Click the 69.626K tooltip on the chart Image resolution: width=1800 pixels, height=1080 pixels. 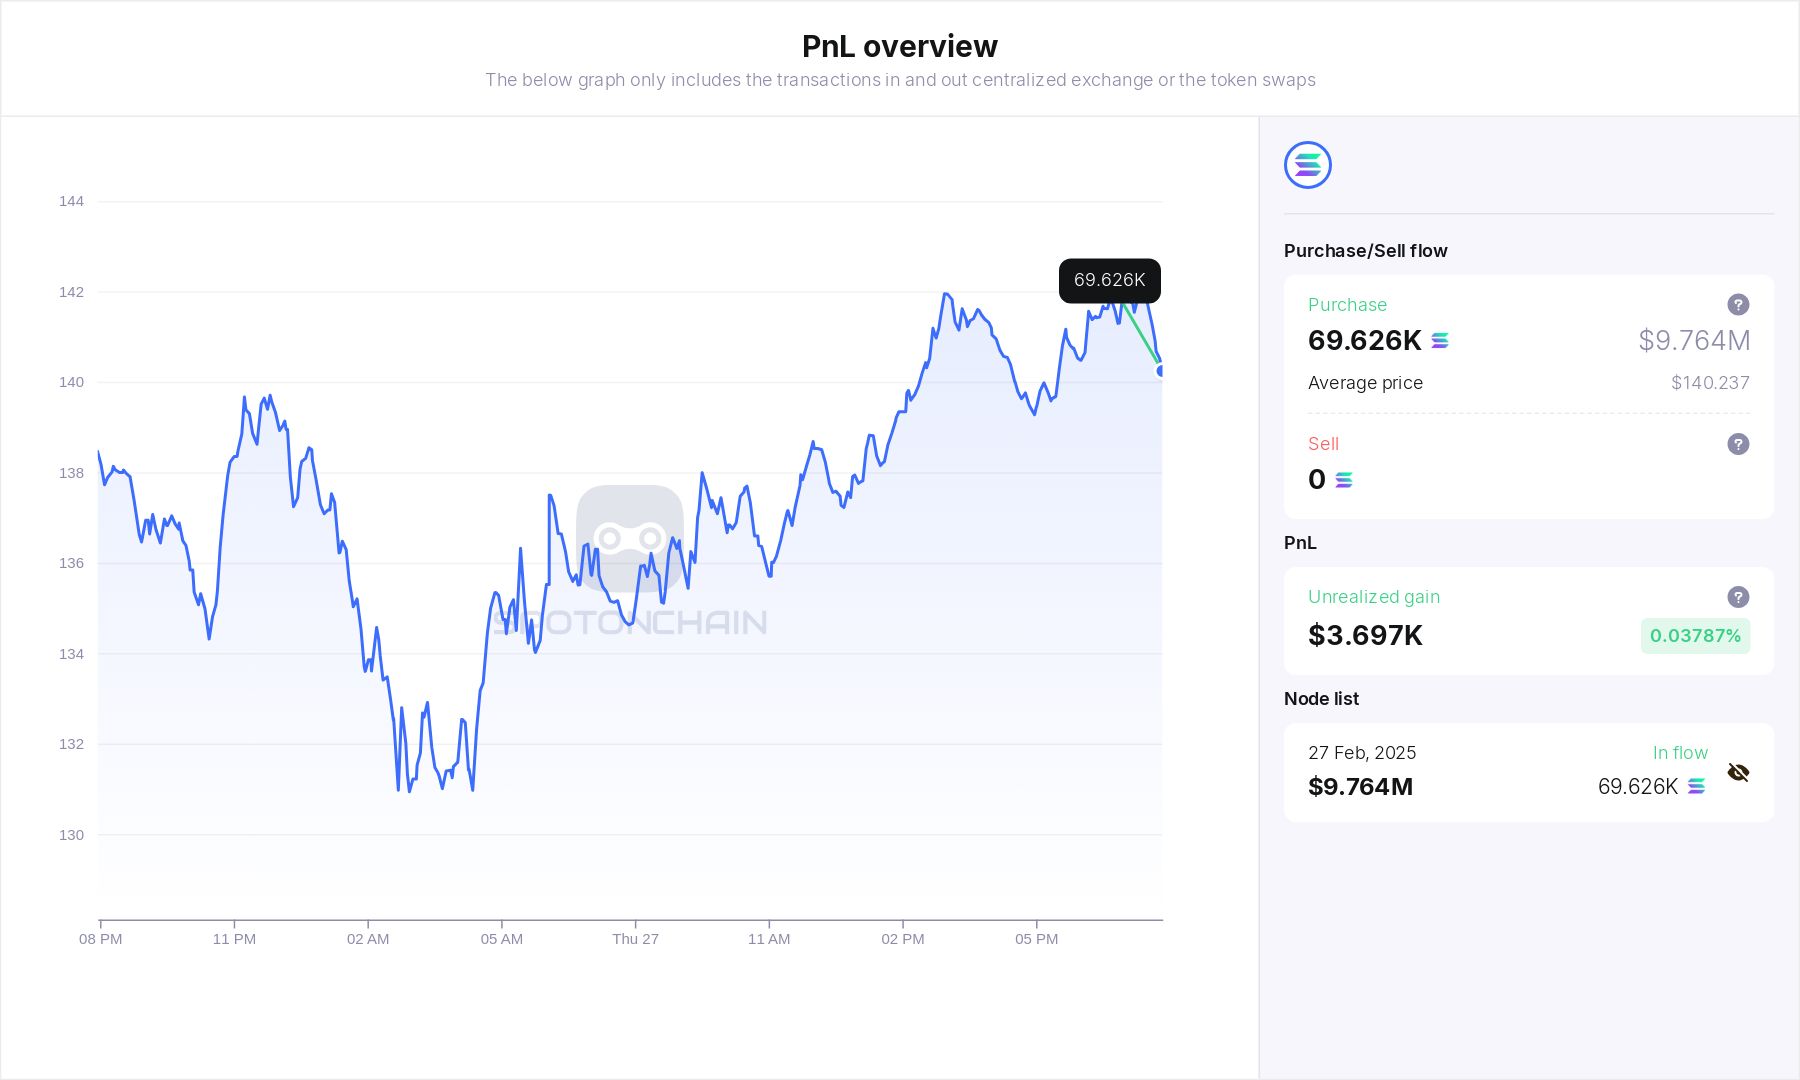pyautogui.click(x=1109, y=281)
